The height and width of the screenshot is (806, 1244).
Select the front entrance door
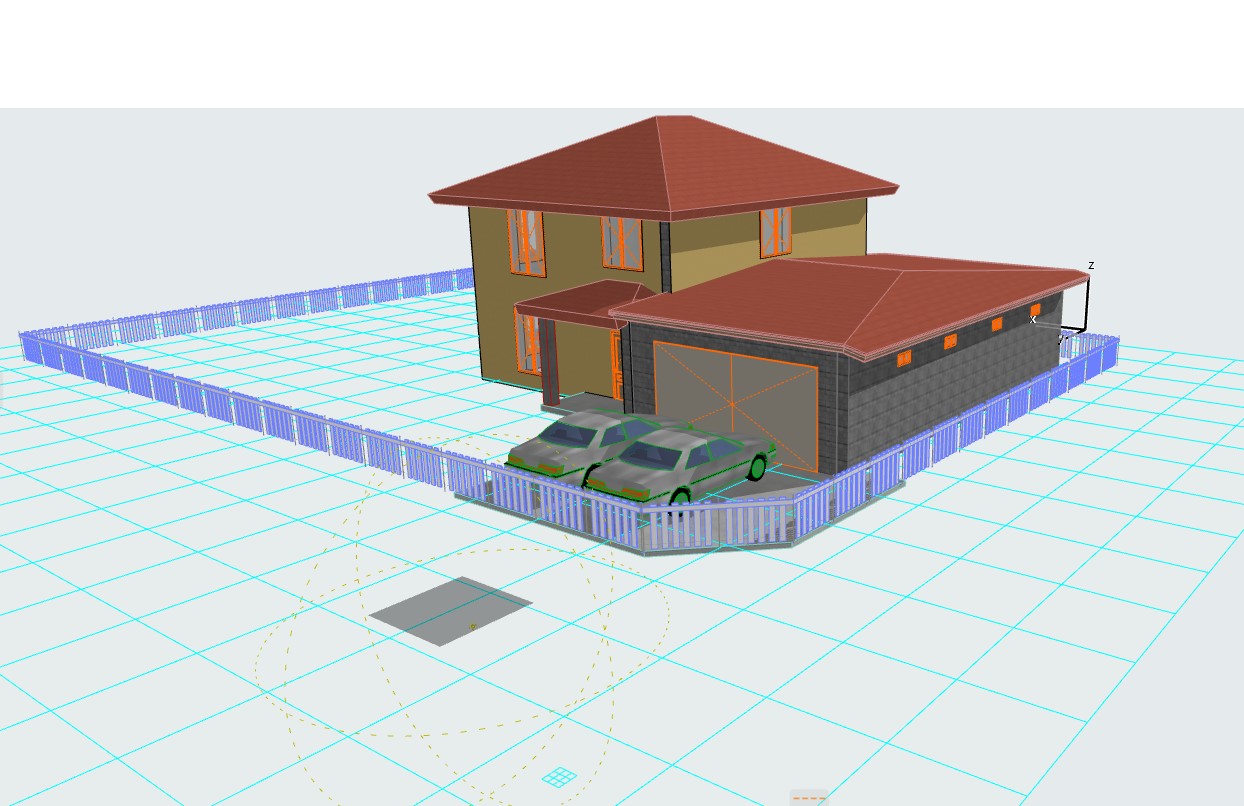617,366
